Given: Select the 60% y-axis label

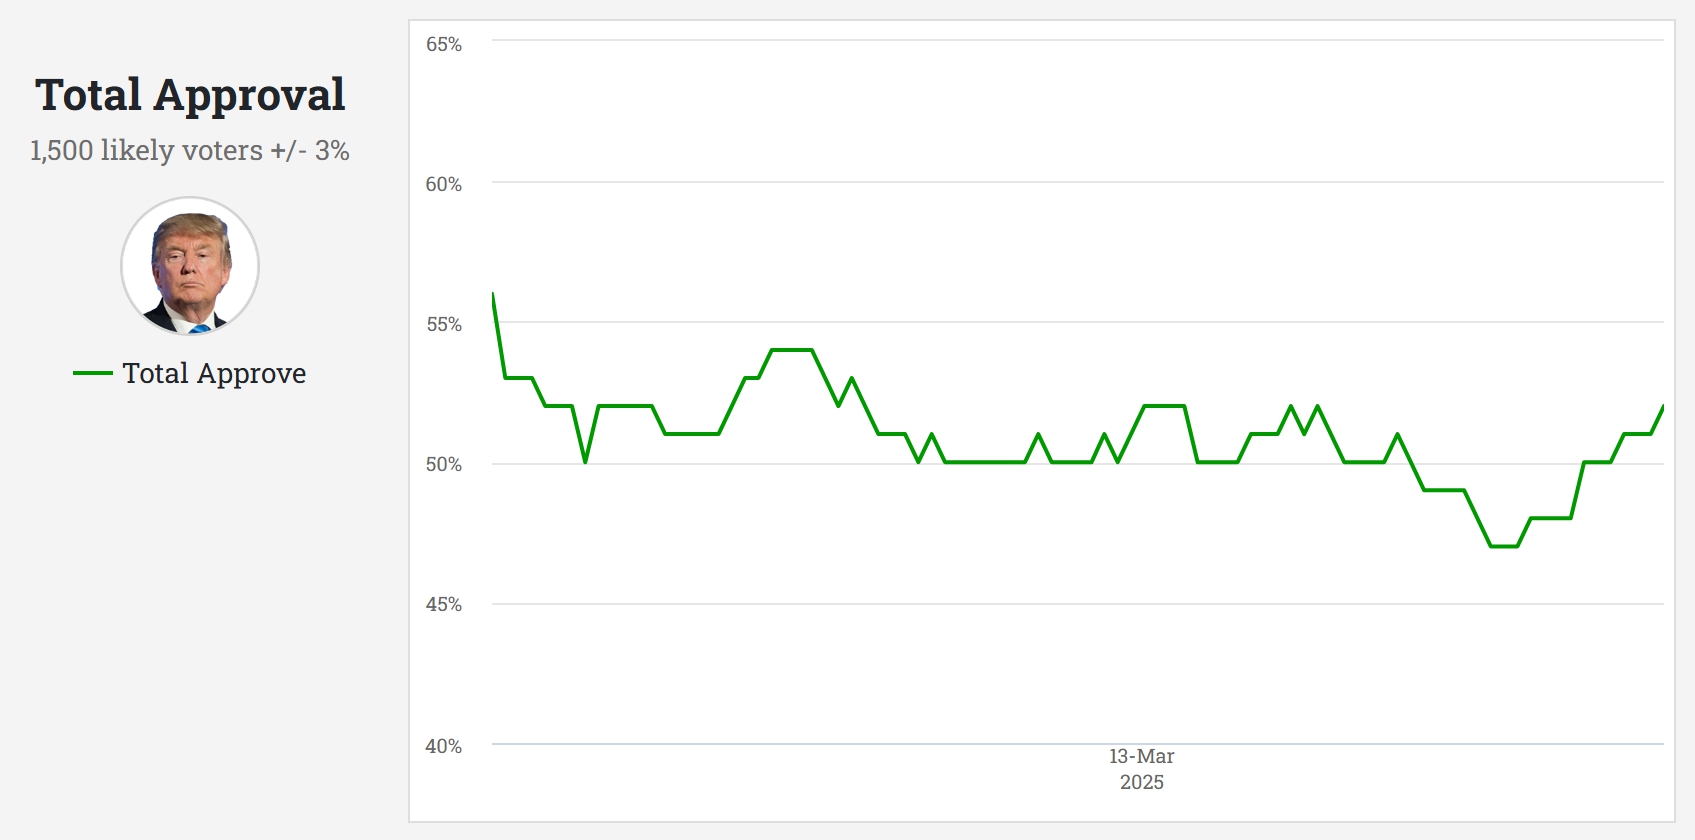Looking at the screenshot, I should [x=444, y=185].
